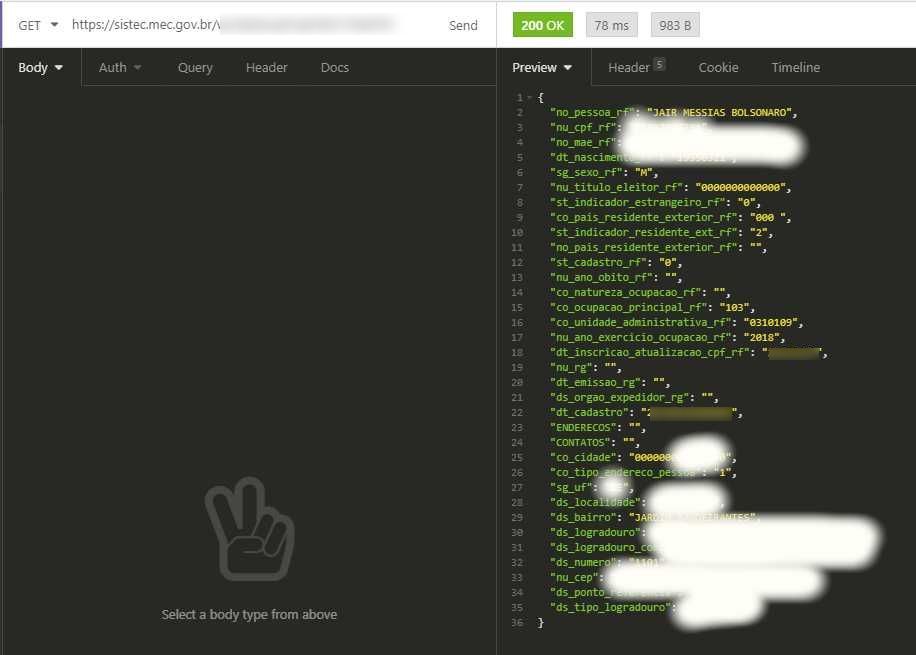Click the request URL field

click(234, 25)
